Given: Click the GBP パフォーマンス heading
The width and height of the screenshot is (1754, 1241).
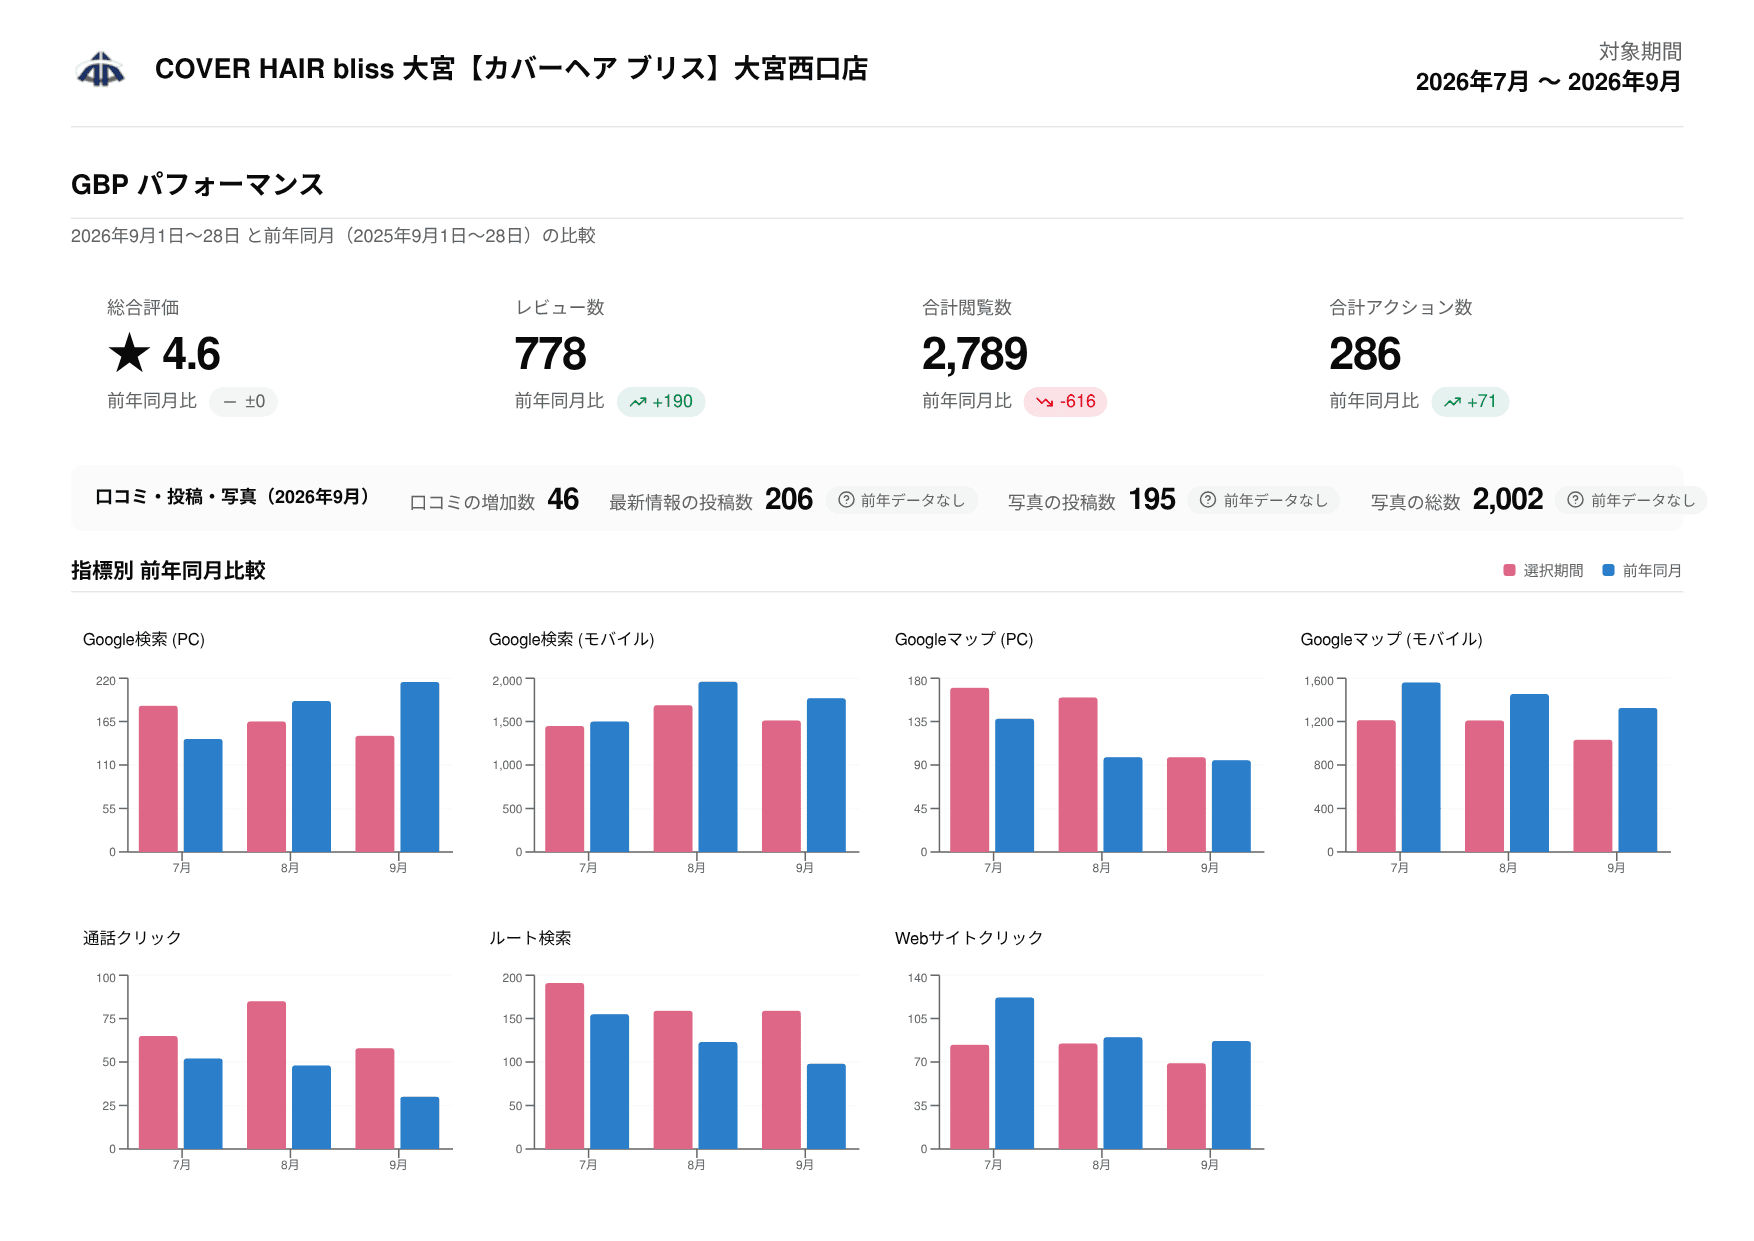Looking at the screenshot, I should tap(197, 185).
